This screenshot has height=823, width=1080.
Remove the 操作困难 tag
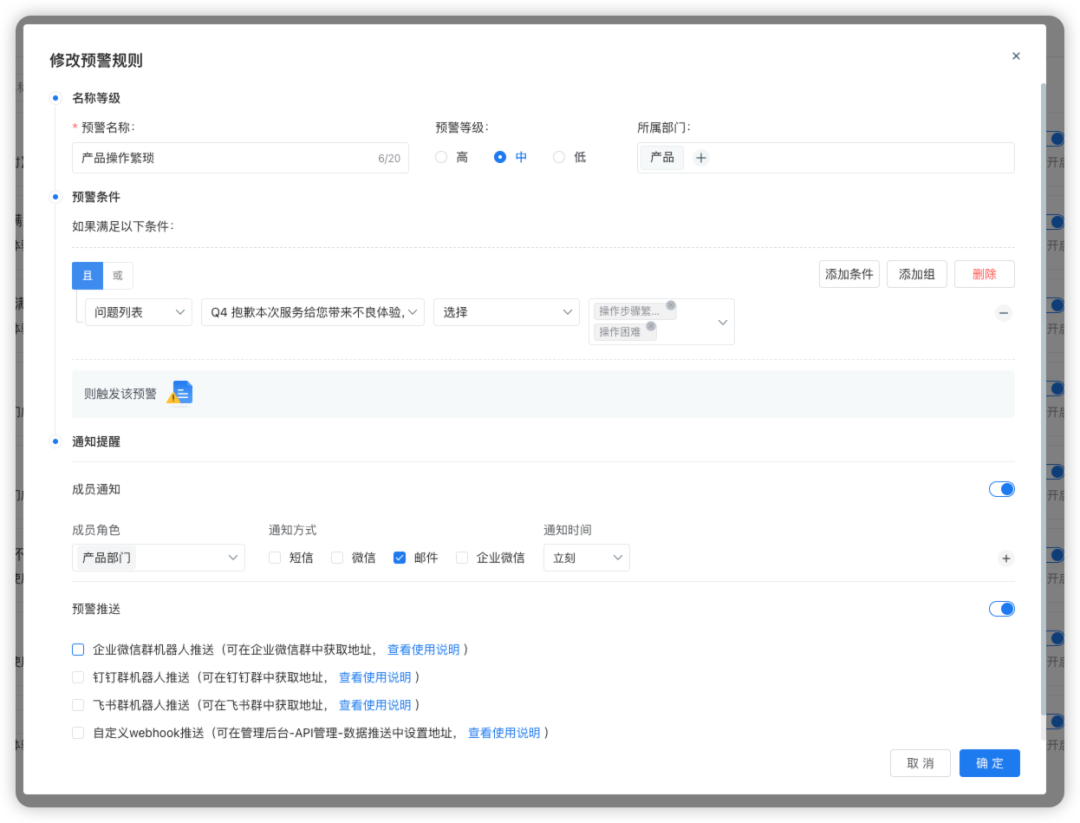point(651,326)
